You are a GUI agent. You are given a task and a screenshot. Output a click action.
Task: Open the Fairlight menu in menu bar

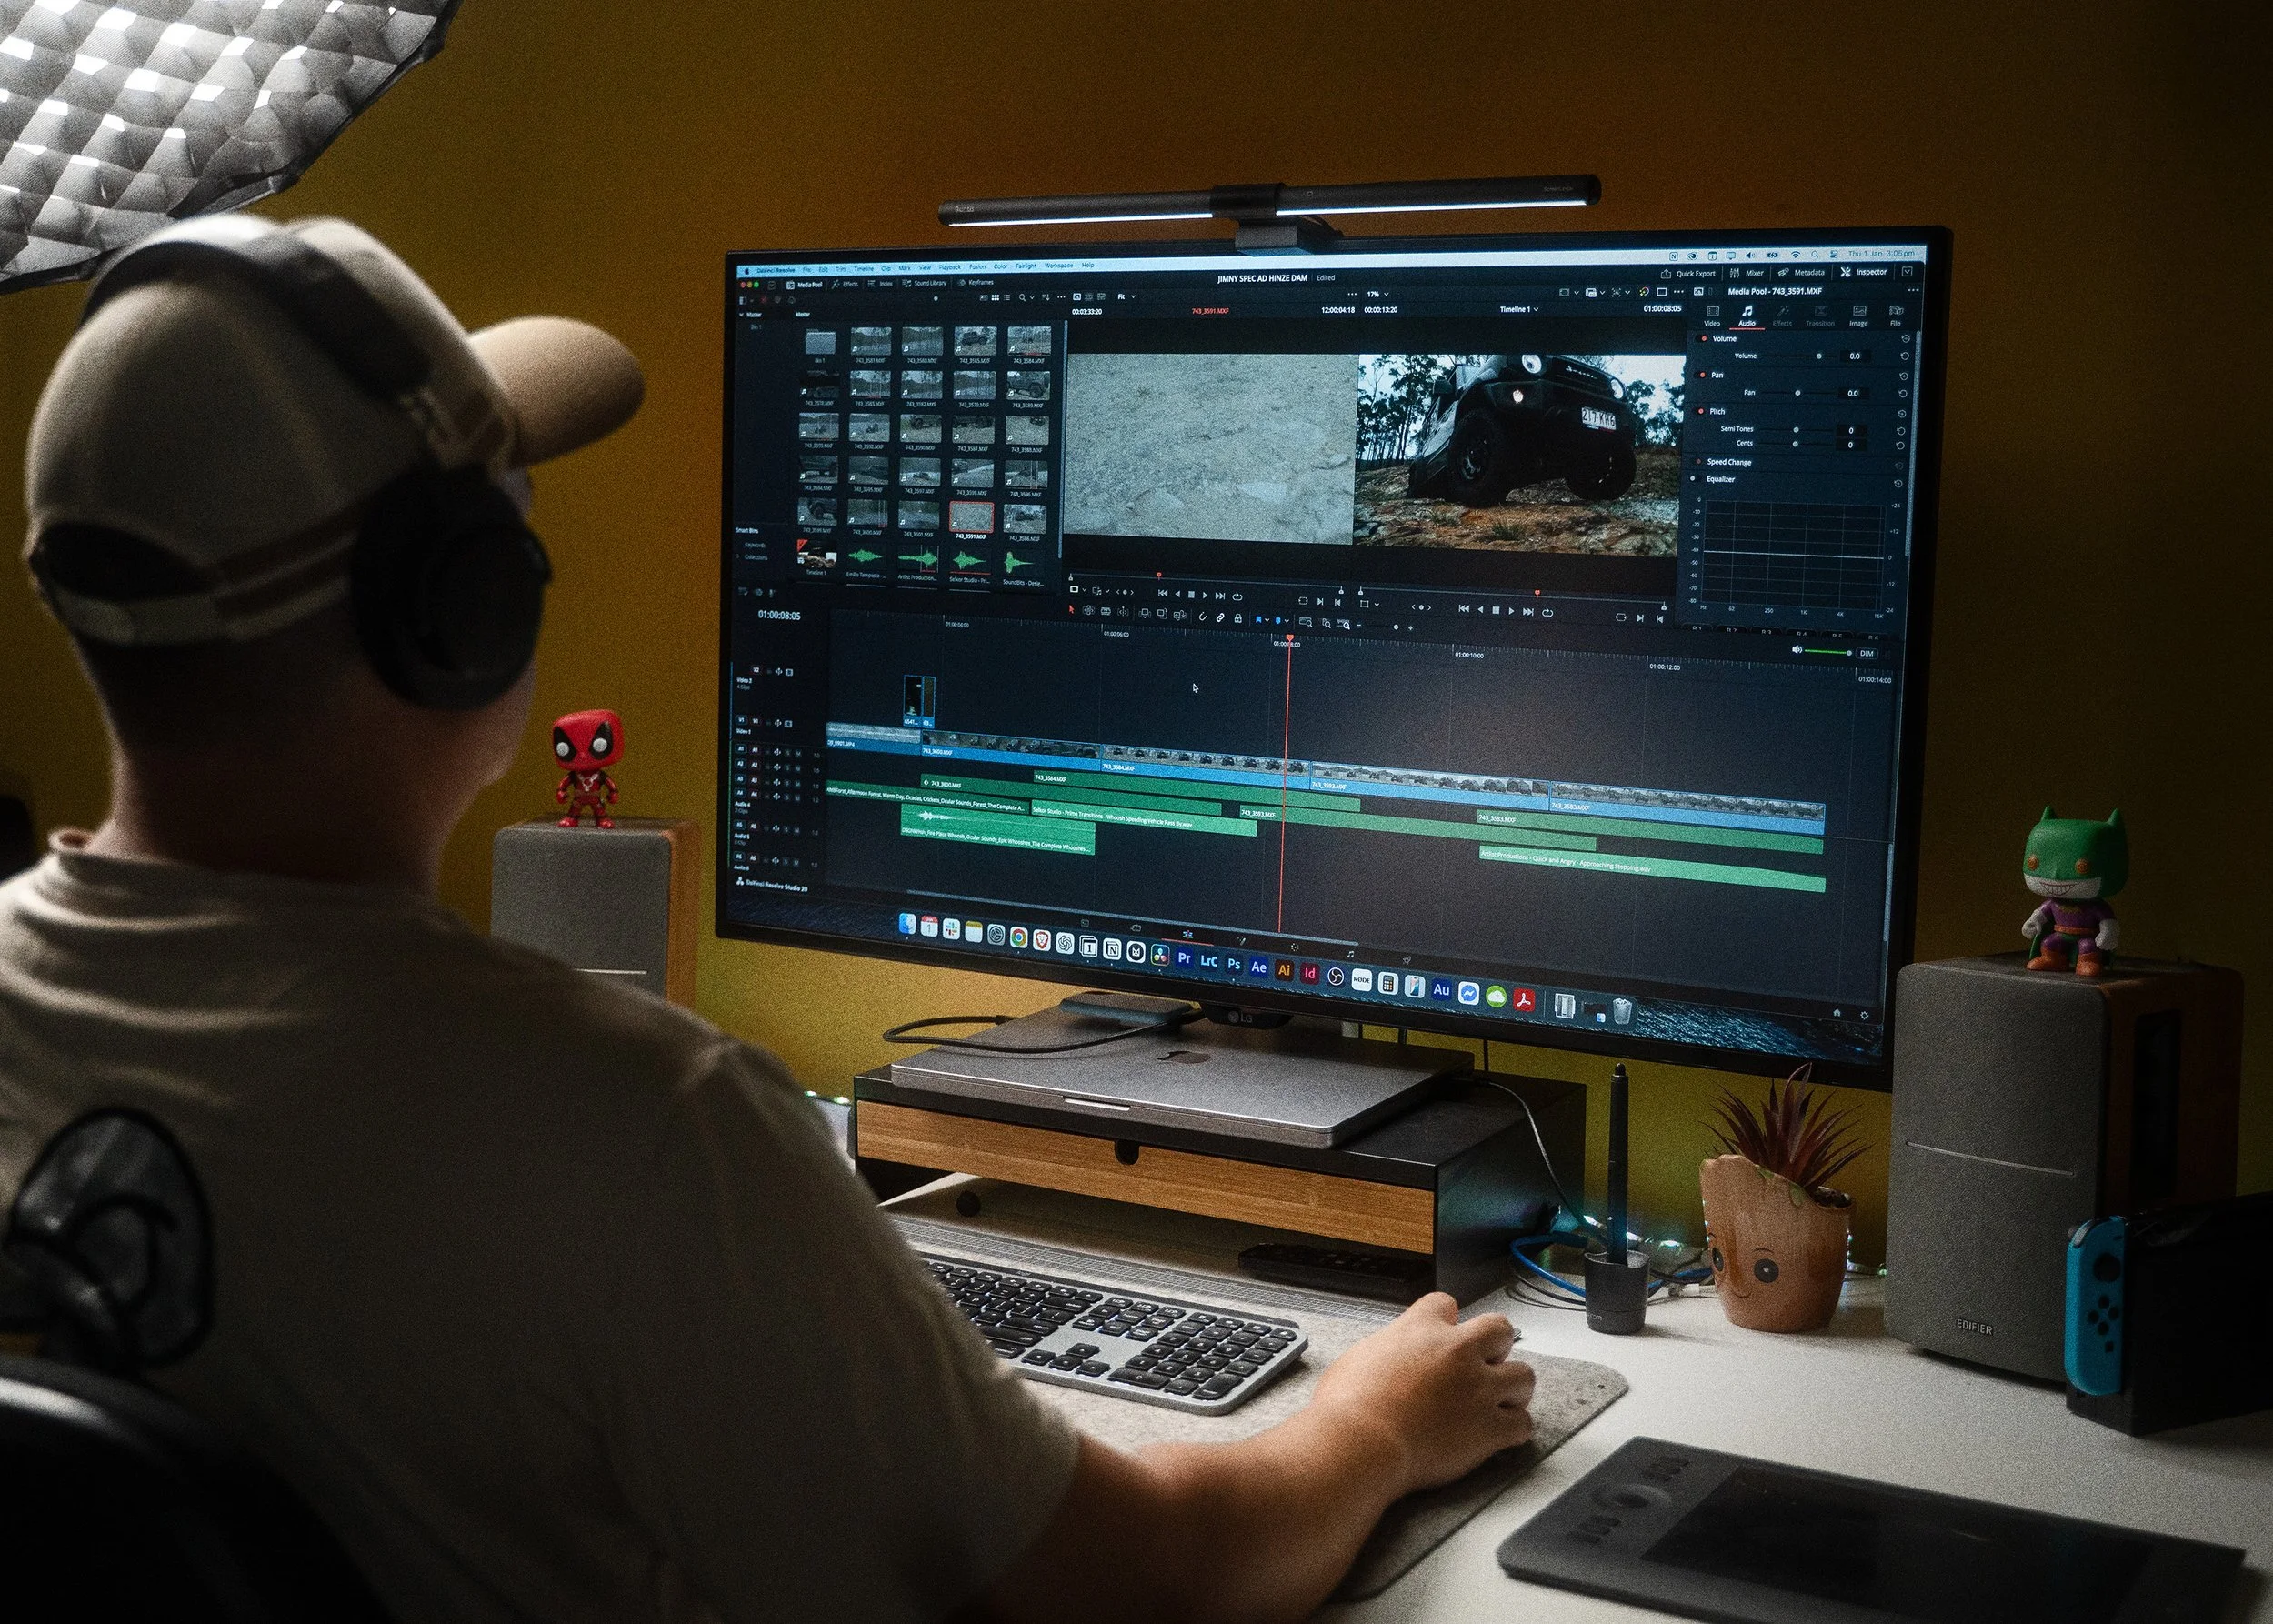click(x=1026, y=266)
